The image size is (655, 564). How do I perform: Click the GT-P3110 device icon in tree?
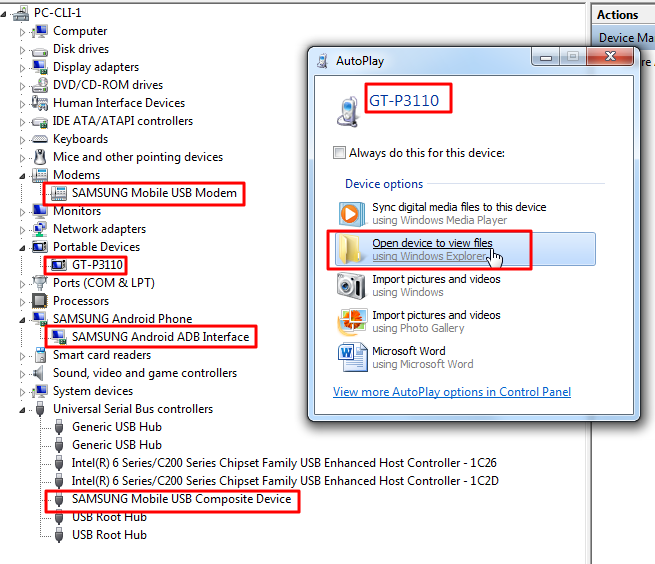click(x=59, y=264)
